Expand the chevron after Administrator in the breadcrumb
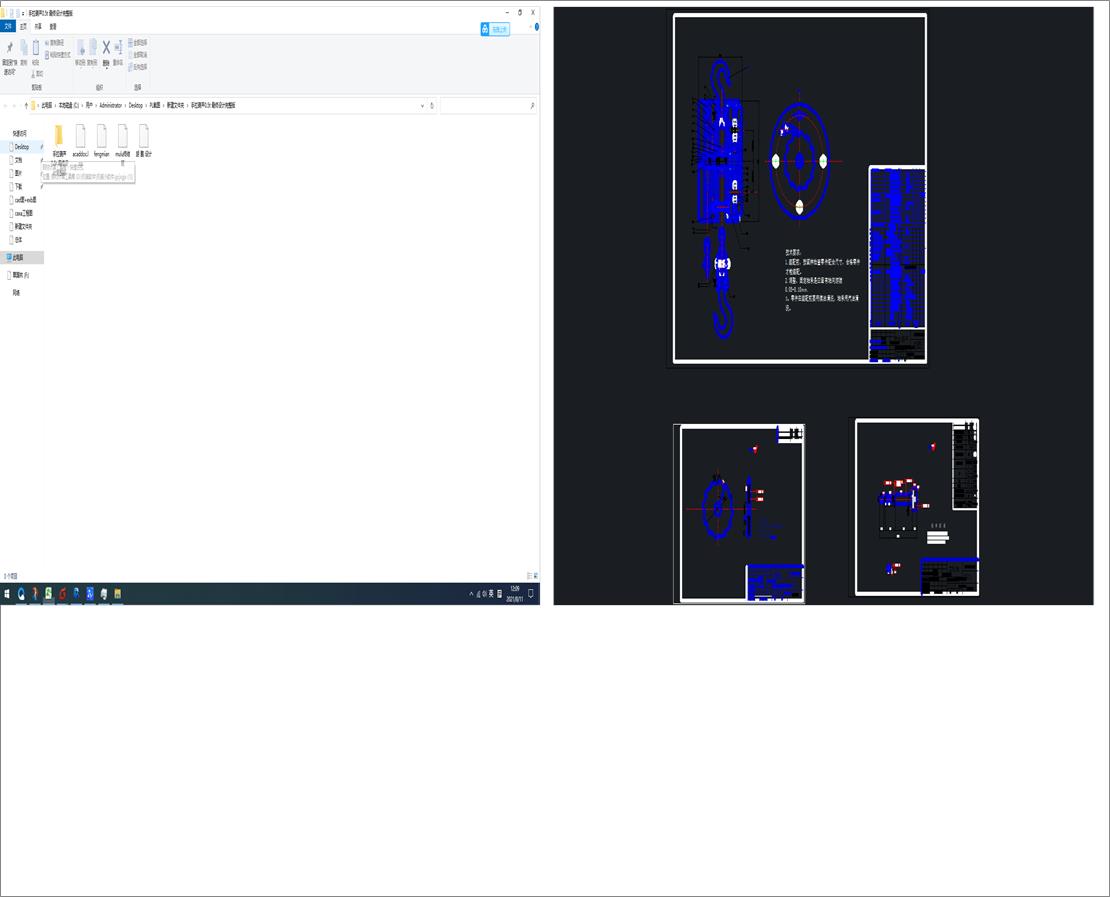Viewport: 1110px width, 897px height. point(125,105)
